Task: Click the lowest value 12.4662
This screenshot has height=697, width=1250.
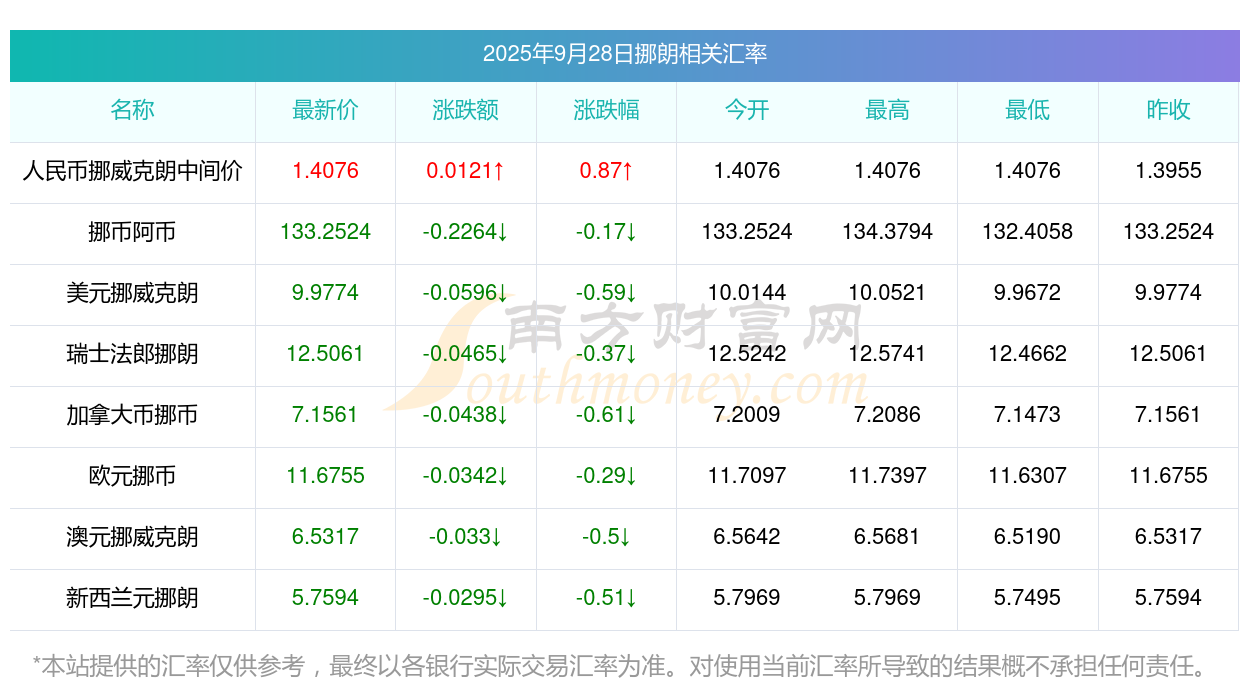Action: 1028,354
